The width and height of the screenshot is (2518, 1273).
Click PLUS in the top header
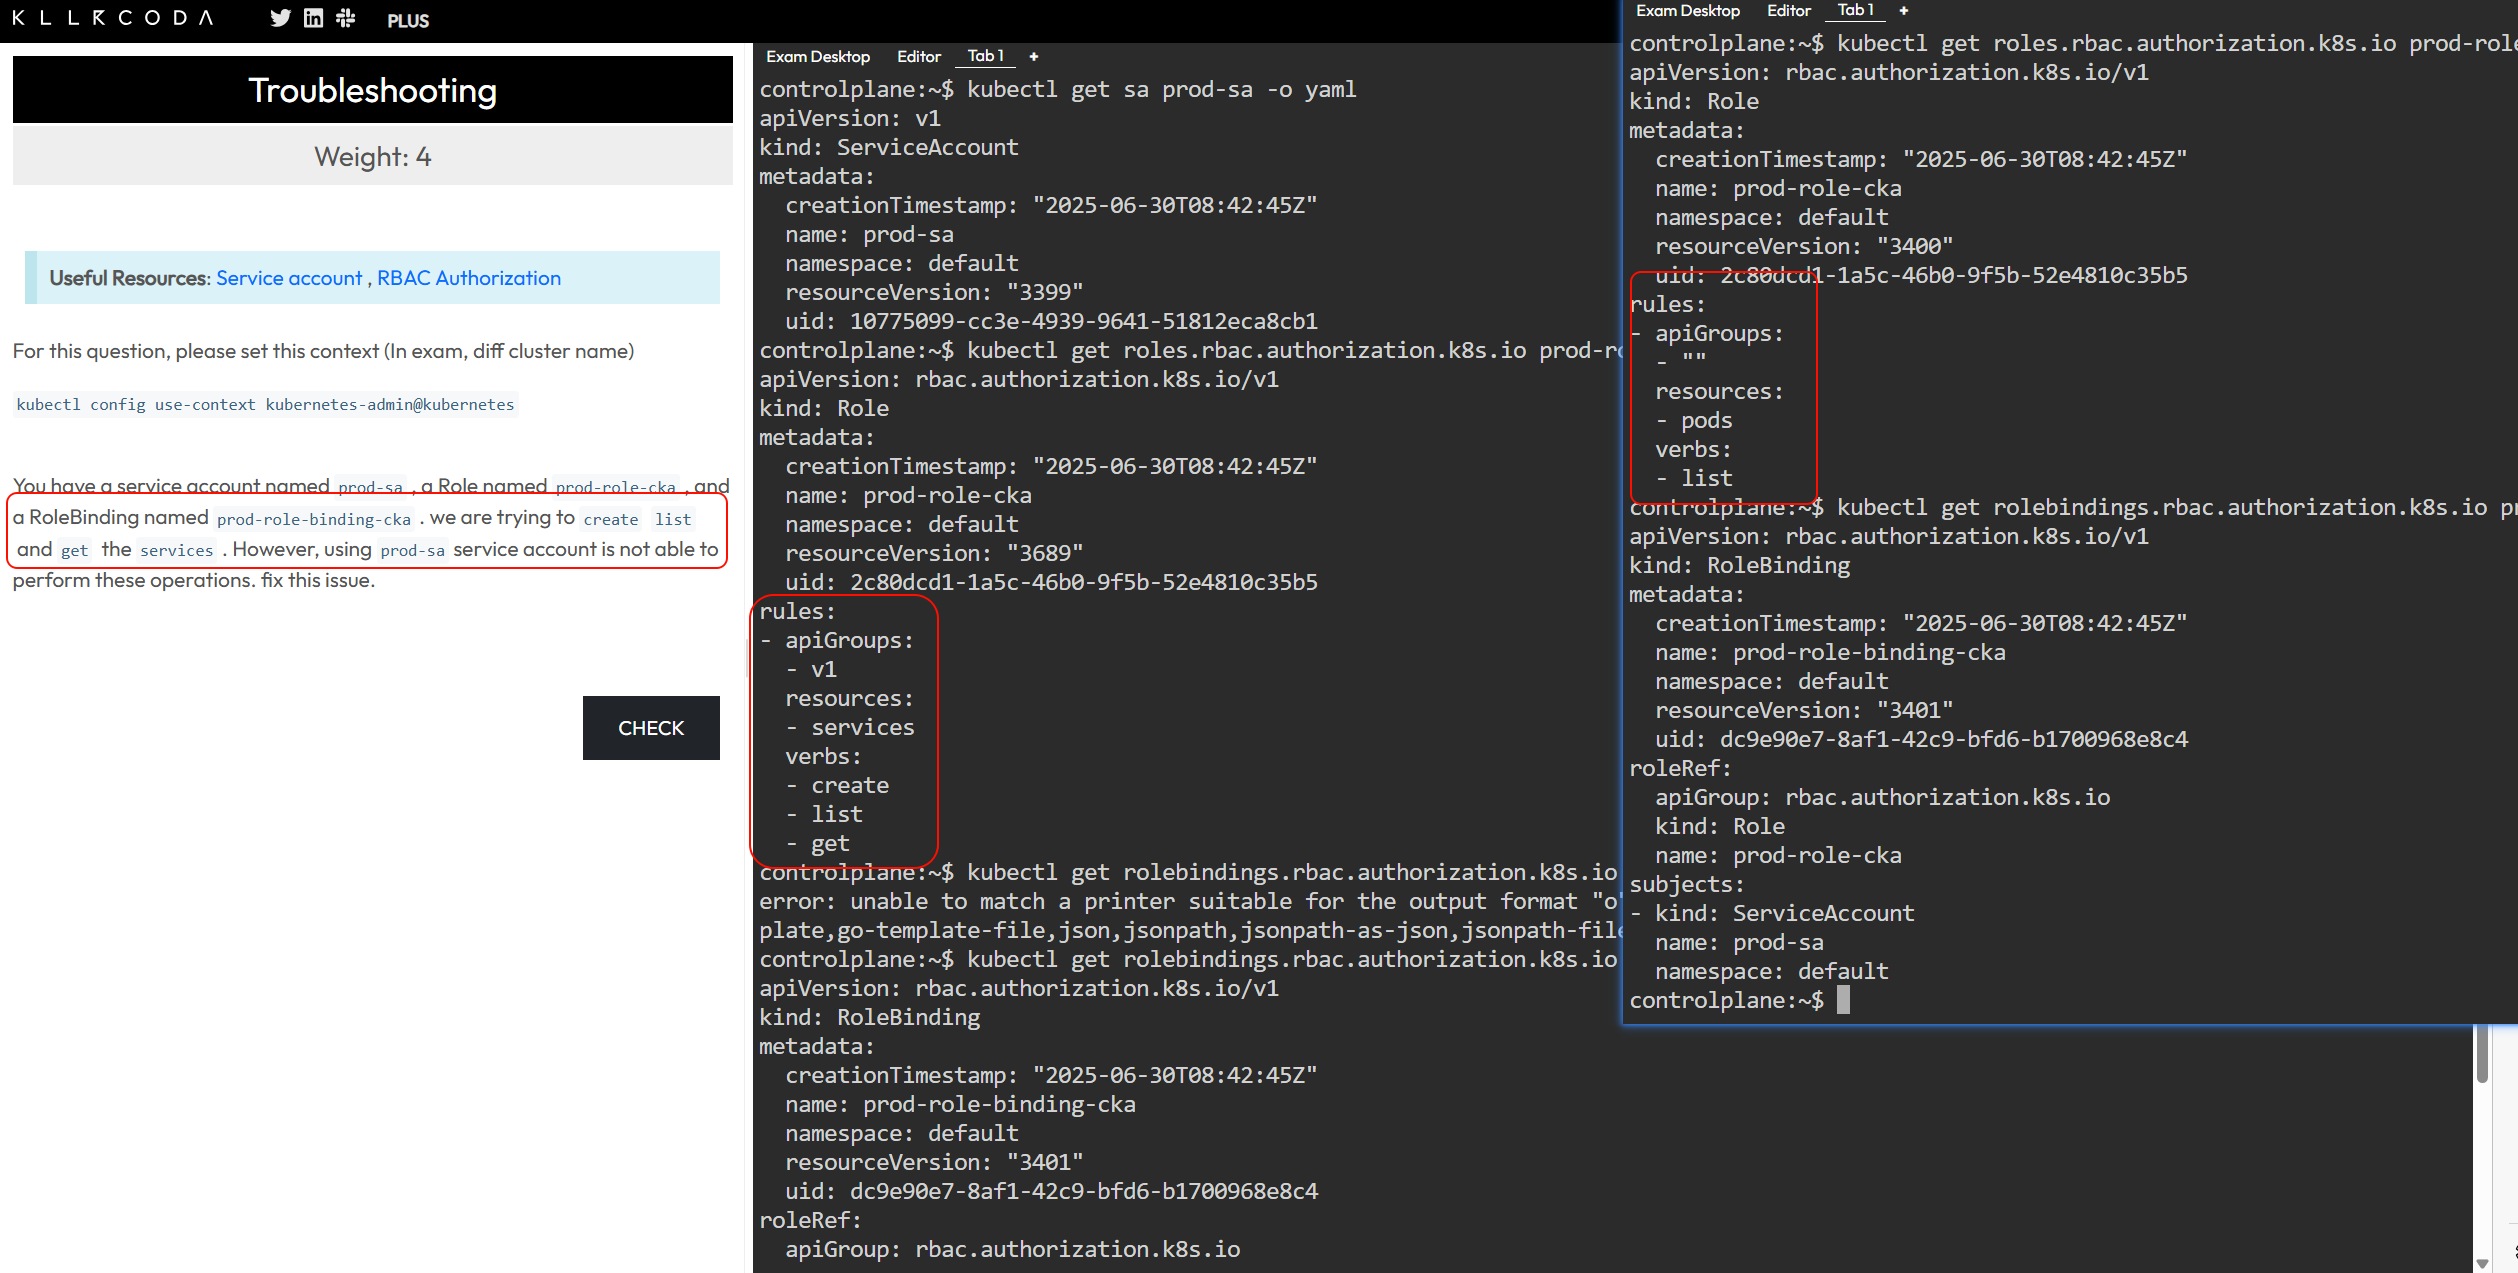pos(408,21)
